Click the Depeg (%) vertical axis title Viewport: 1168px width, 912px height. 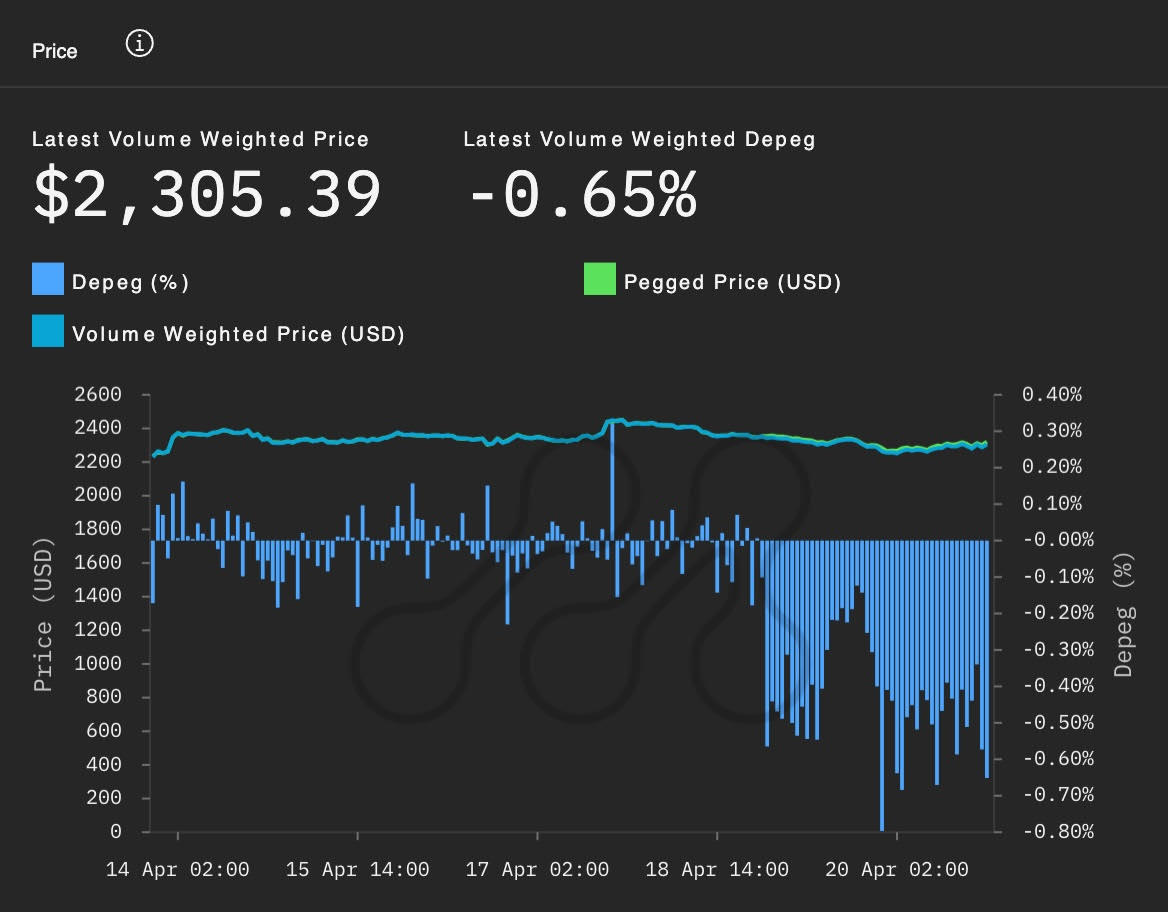[1124, 614]
